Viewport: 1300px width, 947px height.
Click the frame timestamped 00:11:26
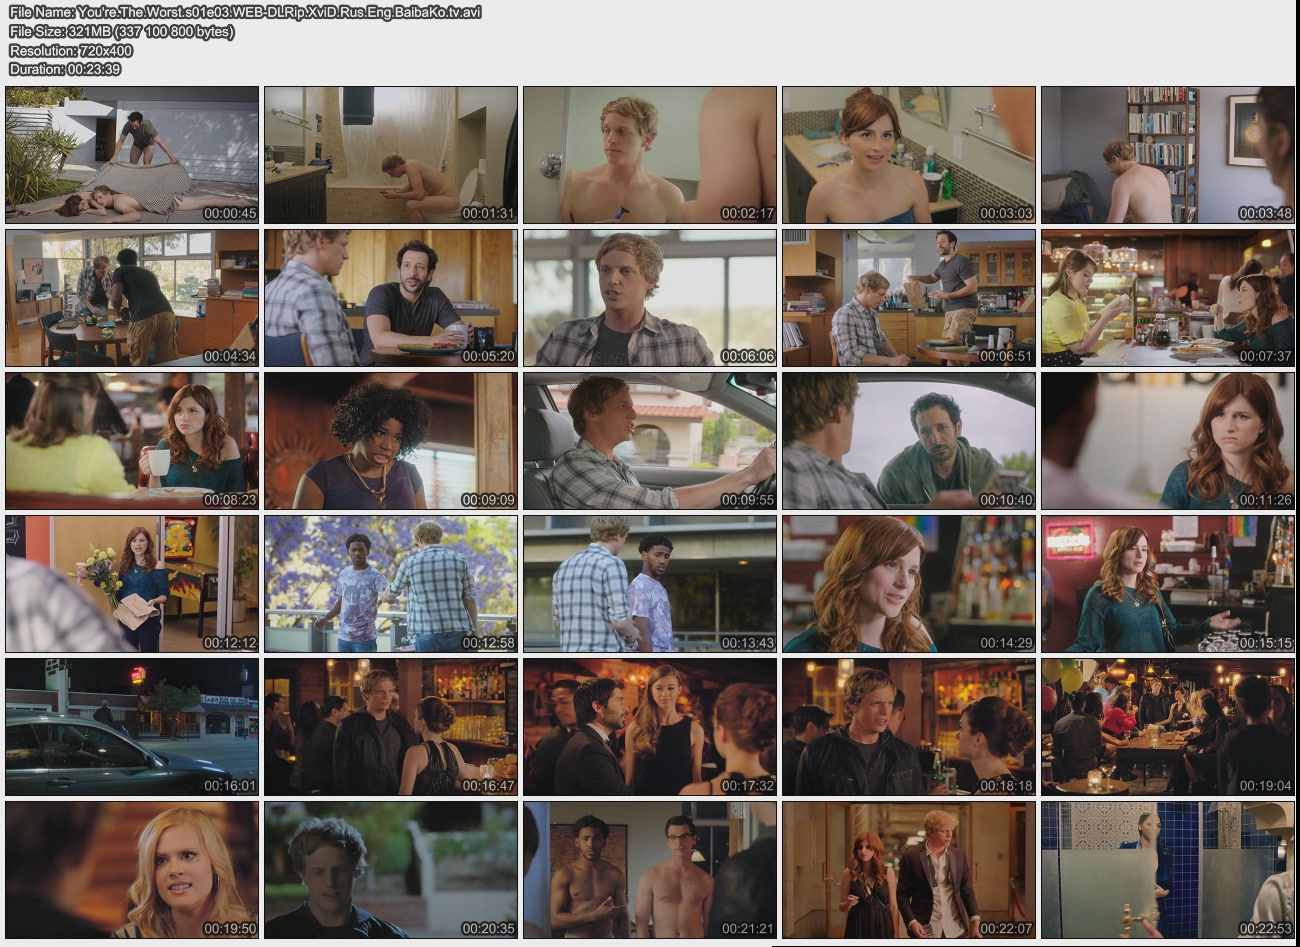pos(1167,441)
